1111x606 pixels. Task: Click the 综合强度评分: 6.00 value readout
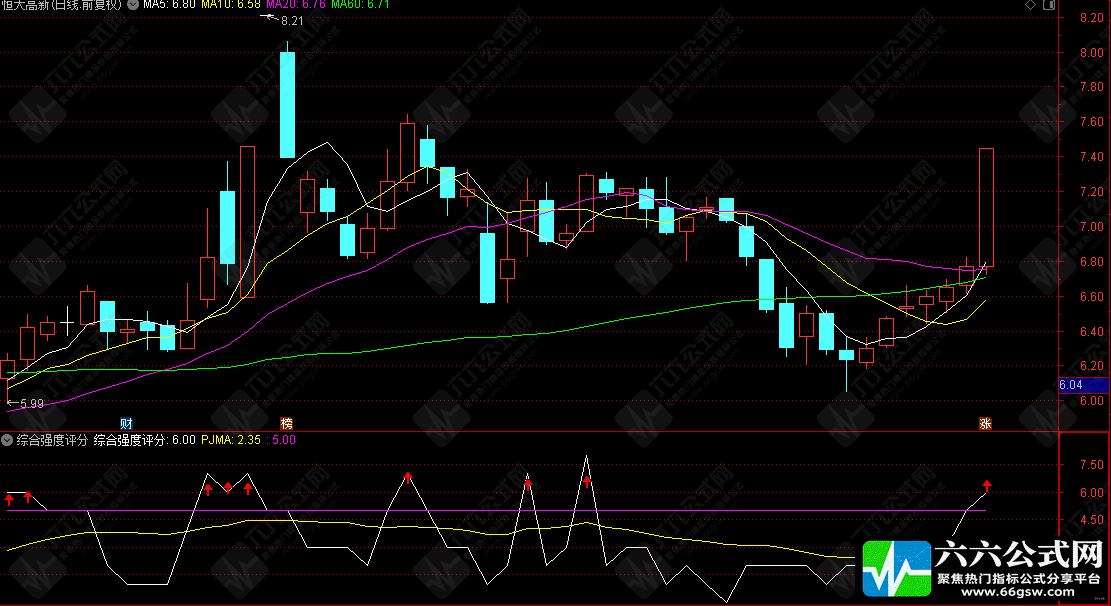tap(145, 440)
